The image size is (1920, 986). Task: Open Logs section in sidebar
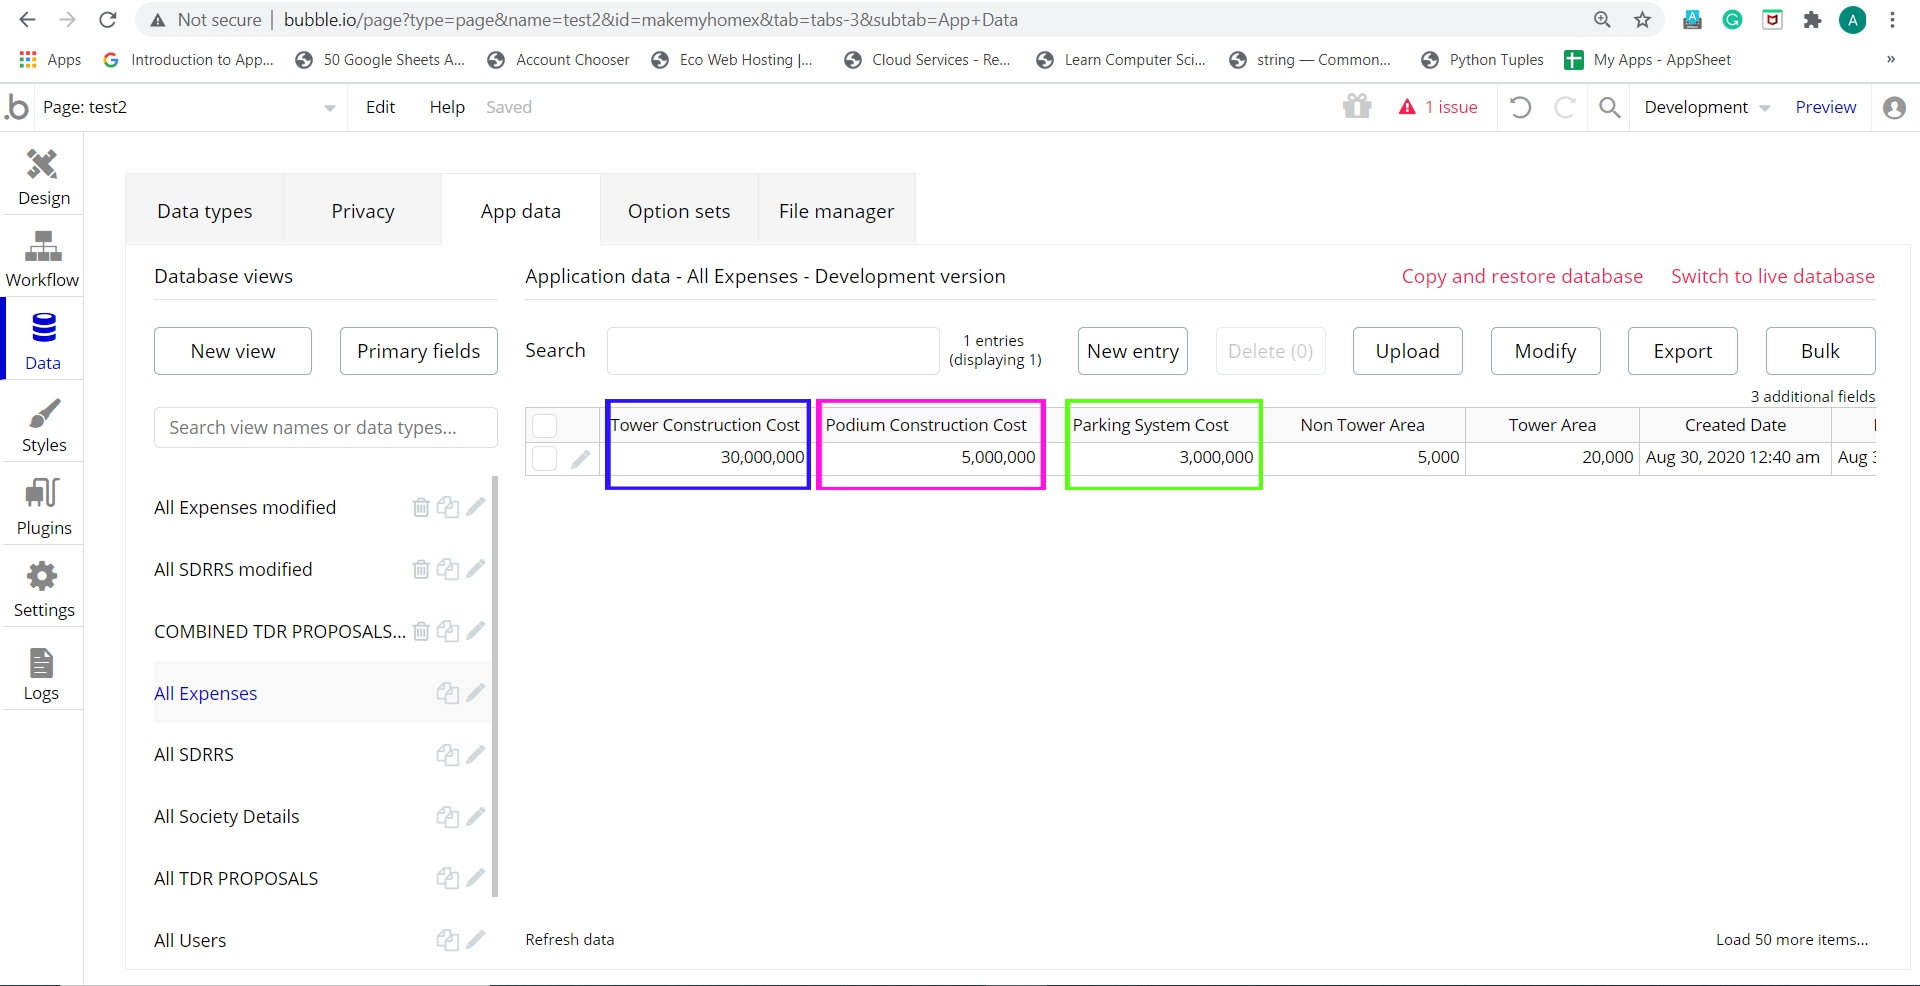pyautogui.click(x=41, y=674)
